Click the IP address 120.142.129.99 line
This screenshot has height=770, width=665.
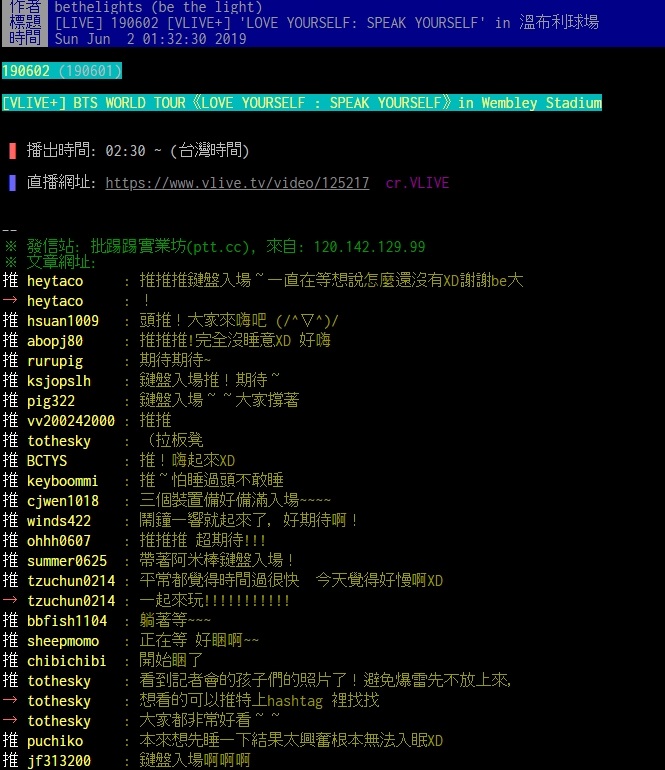pyautogui.click(x=215, y=247)
